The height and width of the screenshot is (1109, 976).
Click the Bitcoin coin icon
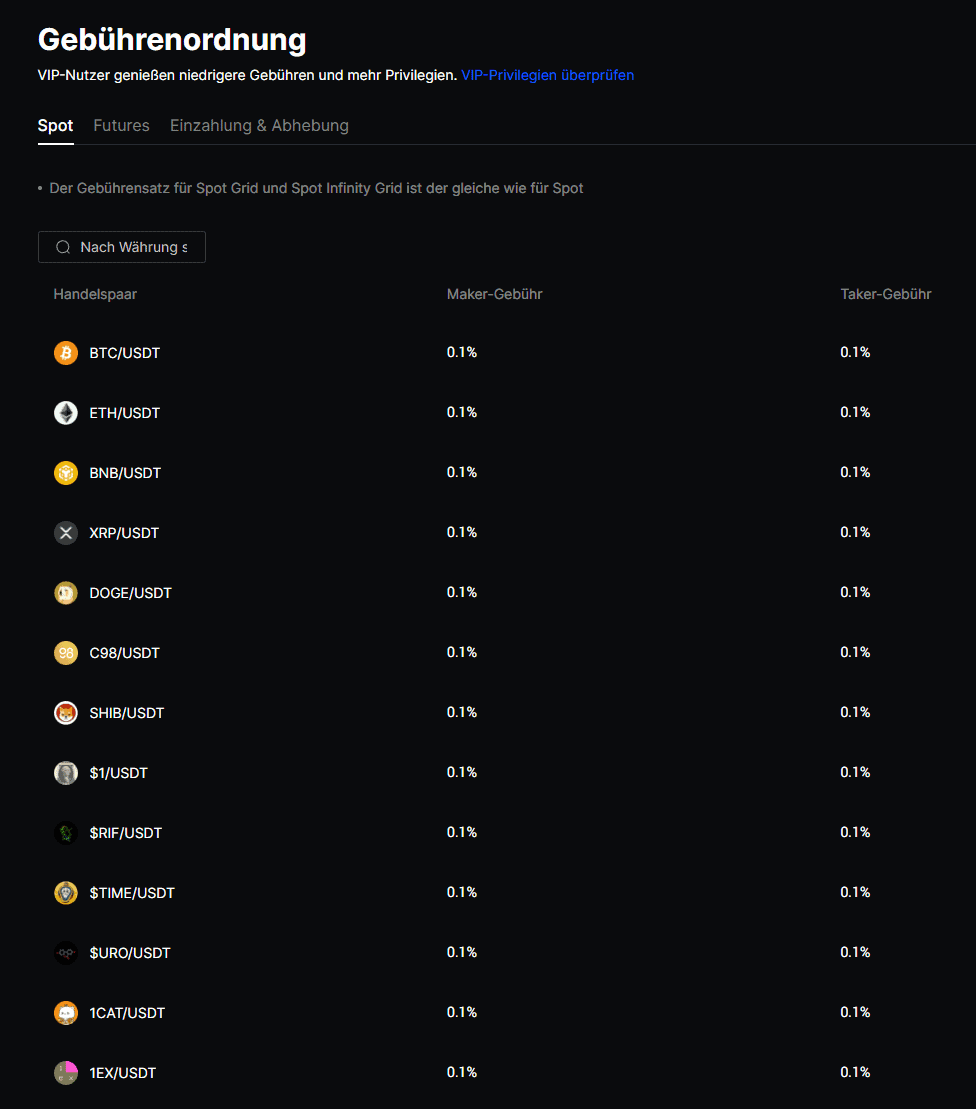[66, 353]
